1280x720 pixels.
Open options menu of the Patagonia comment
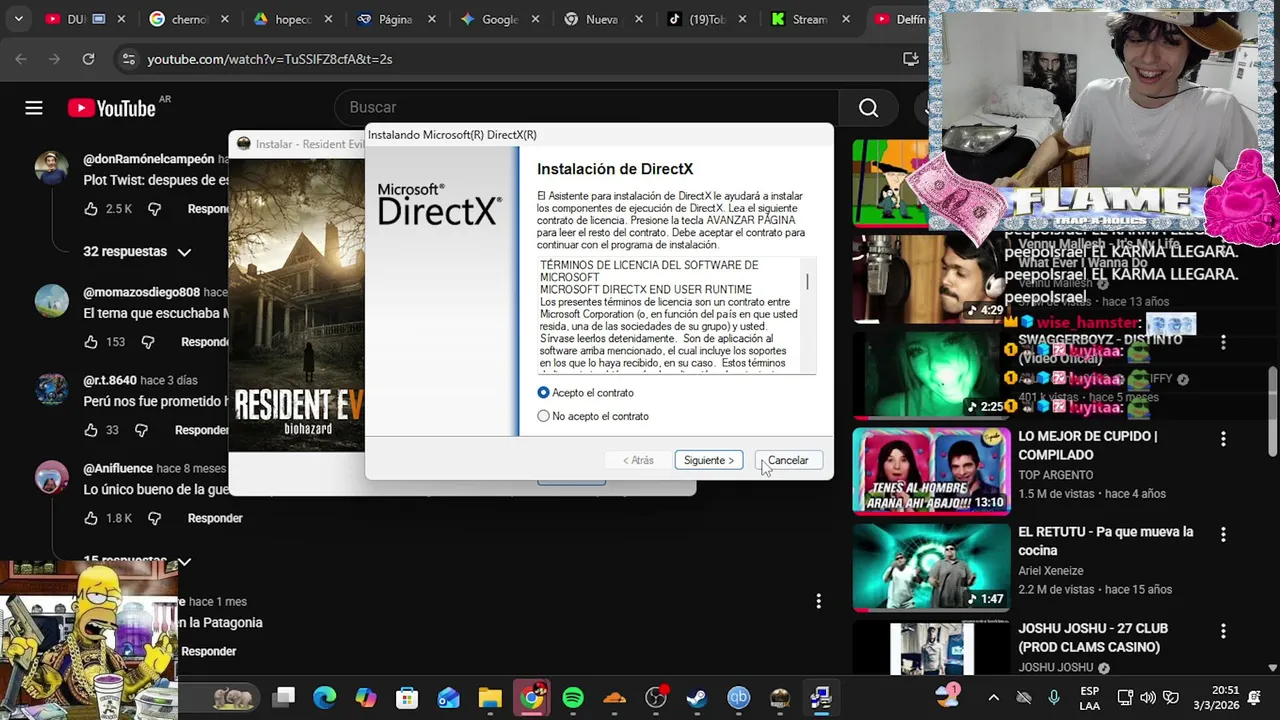click(818, 601)
